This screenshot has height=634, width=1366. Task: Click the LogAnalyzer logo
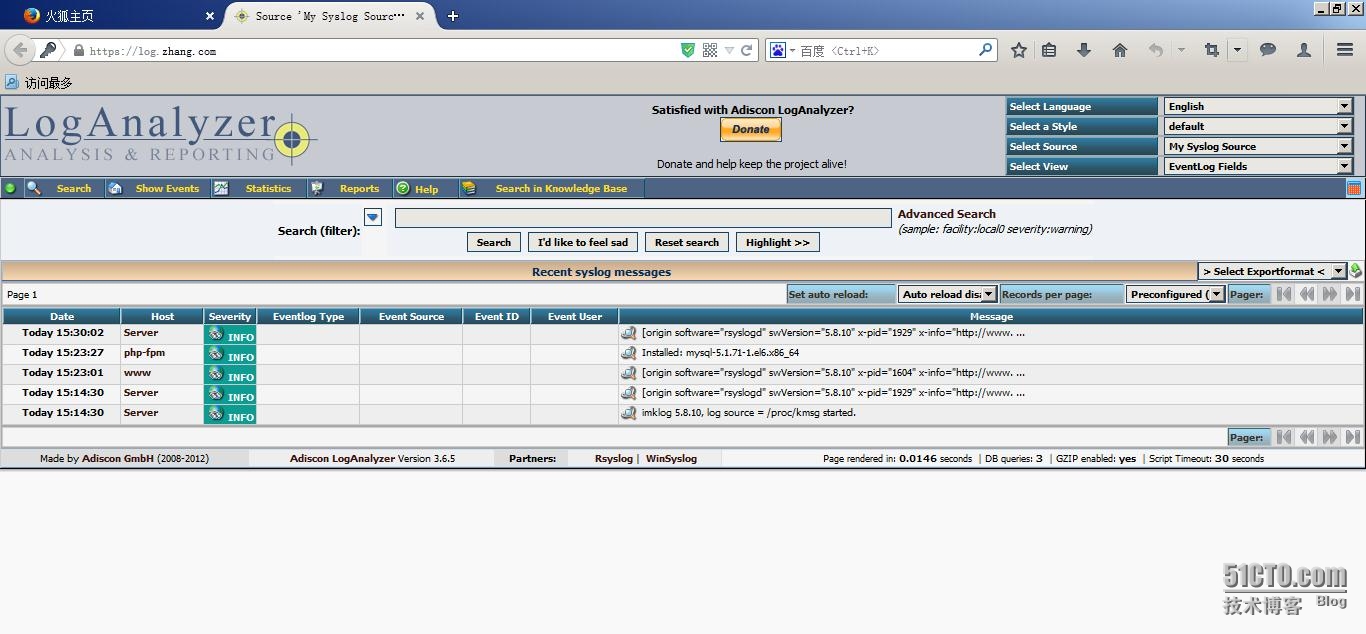(159, 135)
